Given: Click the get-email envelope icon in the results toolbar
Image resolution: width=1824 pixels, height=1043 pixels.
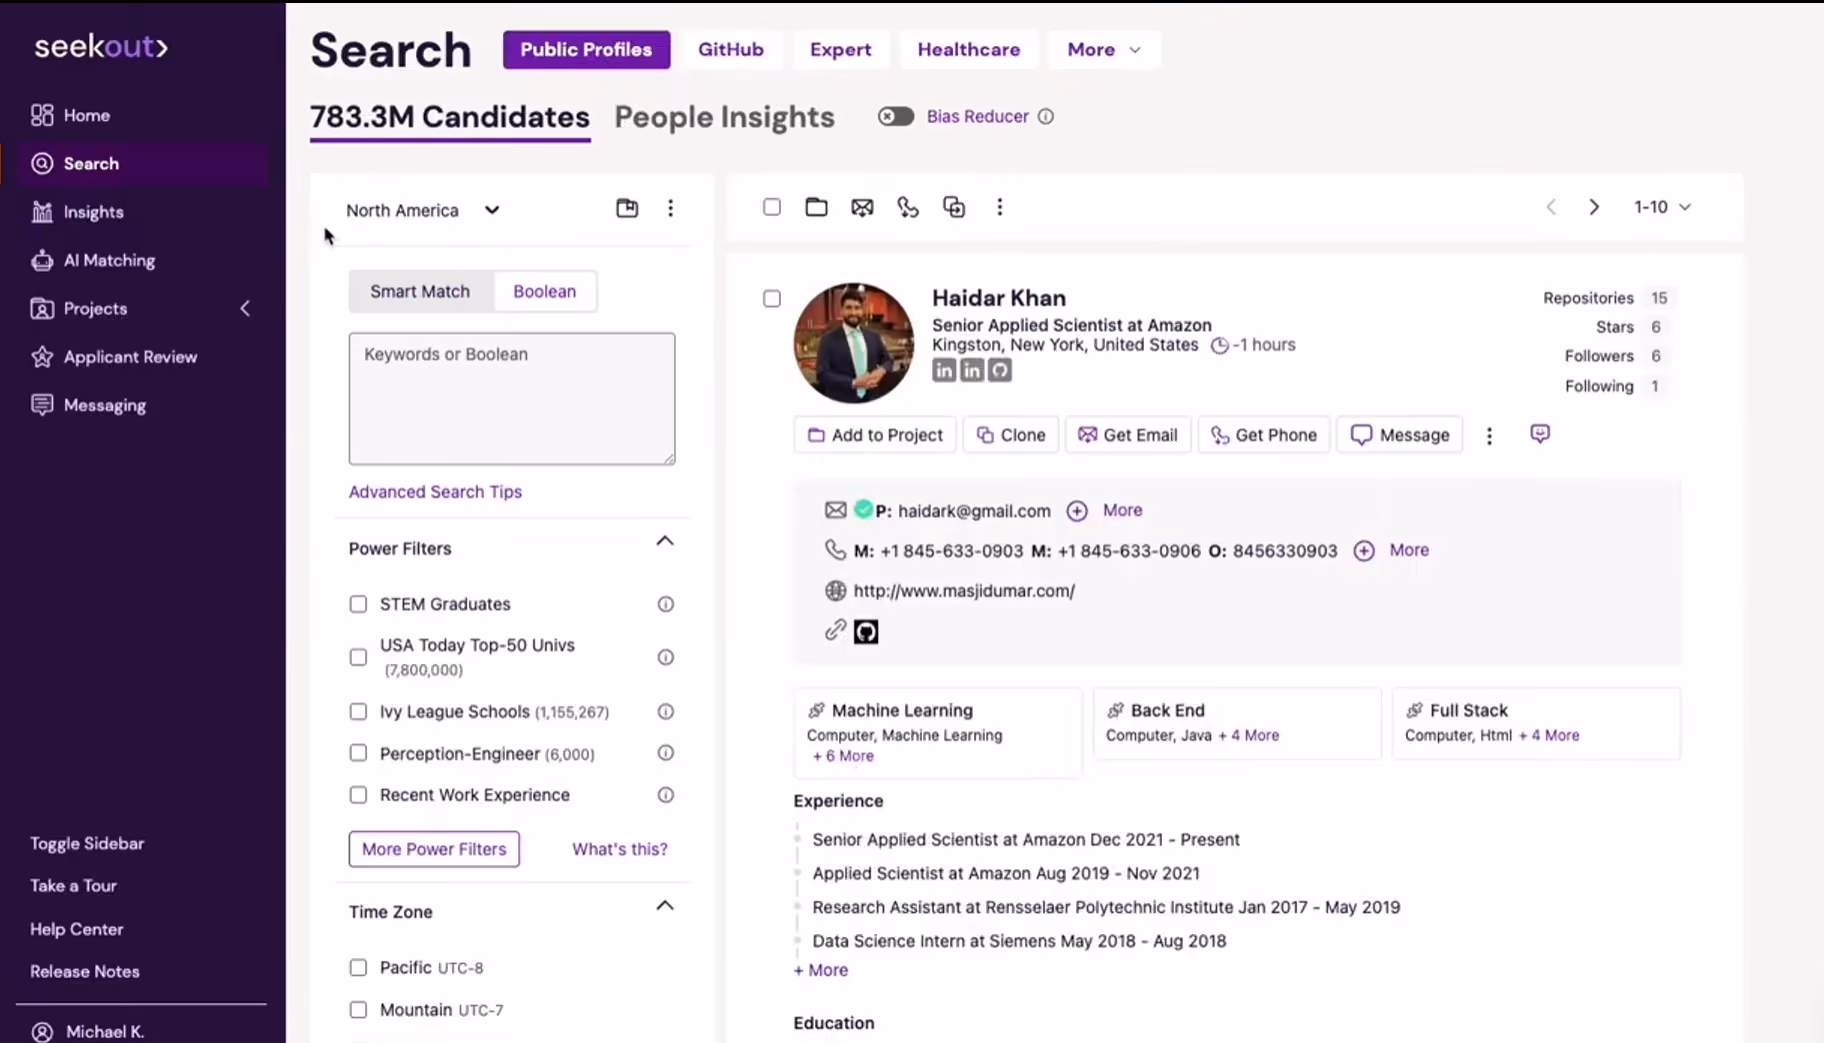Looking at the screenshot, I should click(x=862, y=207).
